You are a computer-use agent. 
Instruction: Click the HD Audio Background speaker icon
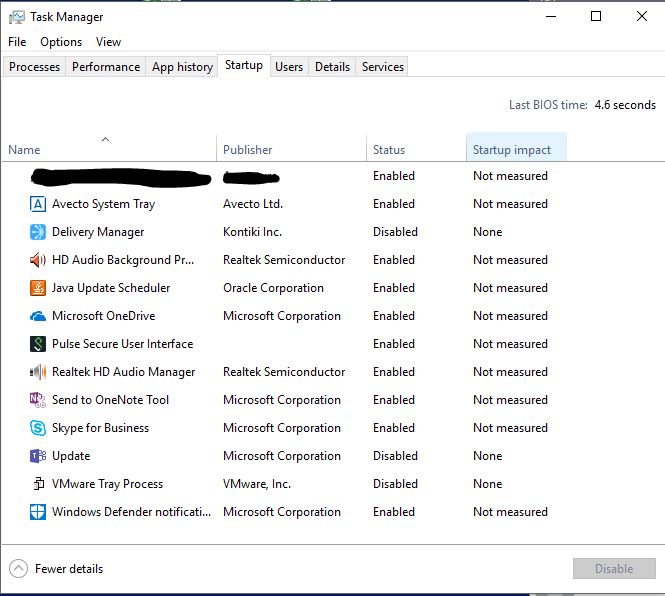click(x=38, y=260)
